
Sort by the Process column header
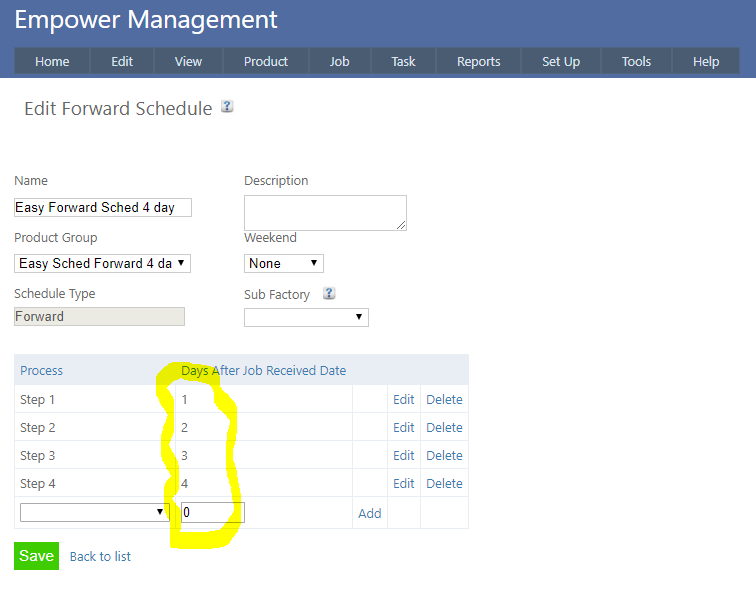pyautogui.click(x=41, y=370)
